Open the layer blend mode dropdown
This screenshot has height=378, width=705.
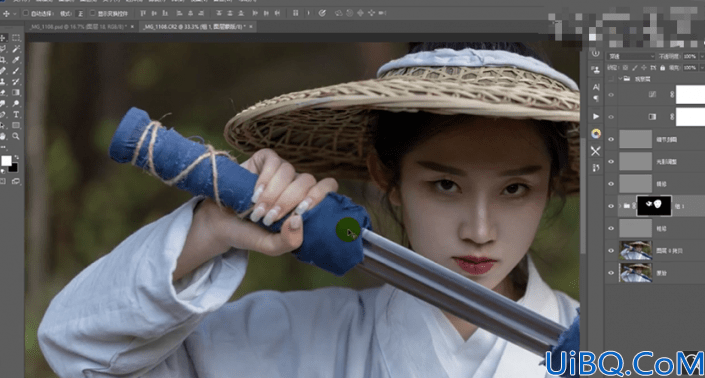point(631,56)
